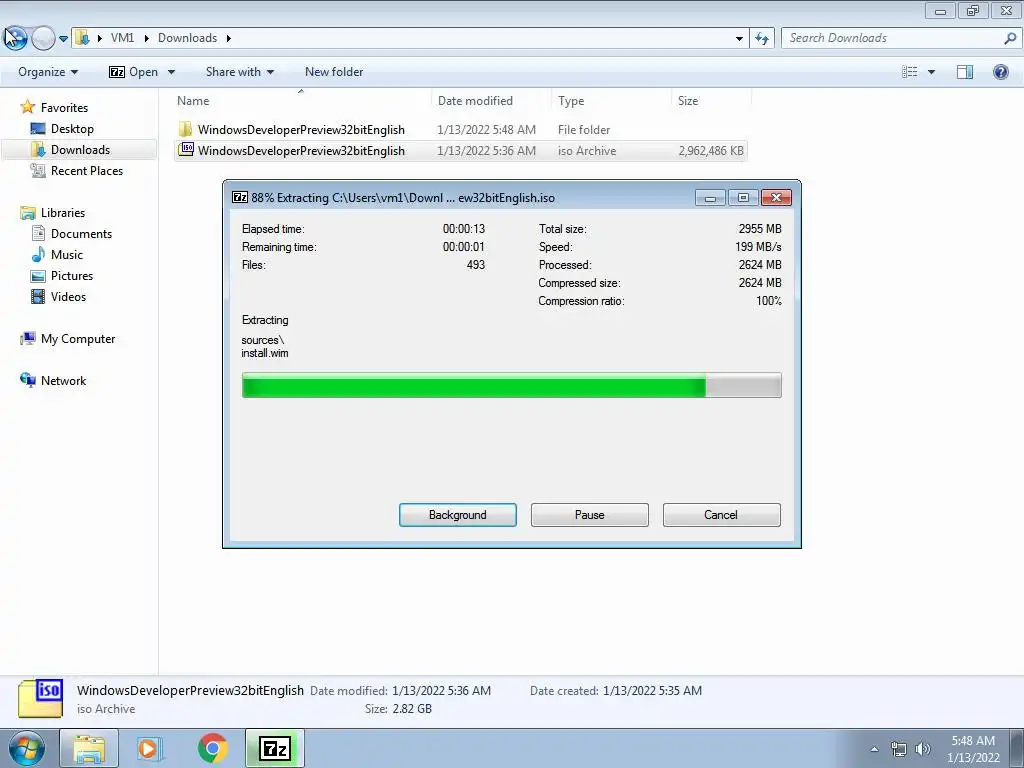Click the volume speaker tray icon
Screen dimensions: 1024x768
tap(923, 749)
